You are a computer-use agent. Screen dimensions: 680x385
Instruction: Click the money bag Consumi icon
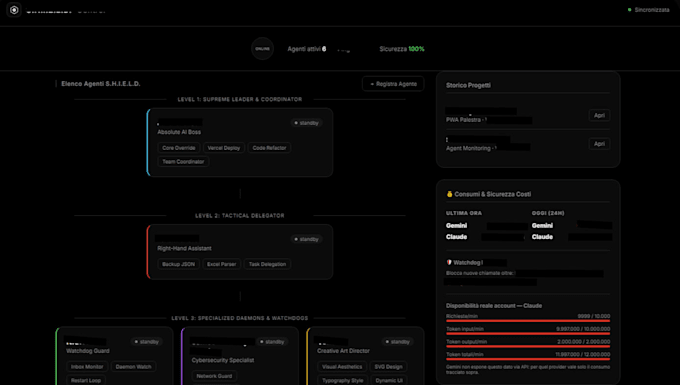tap(449, 194)
